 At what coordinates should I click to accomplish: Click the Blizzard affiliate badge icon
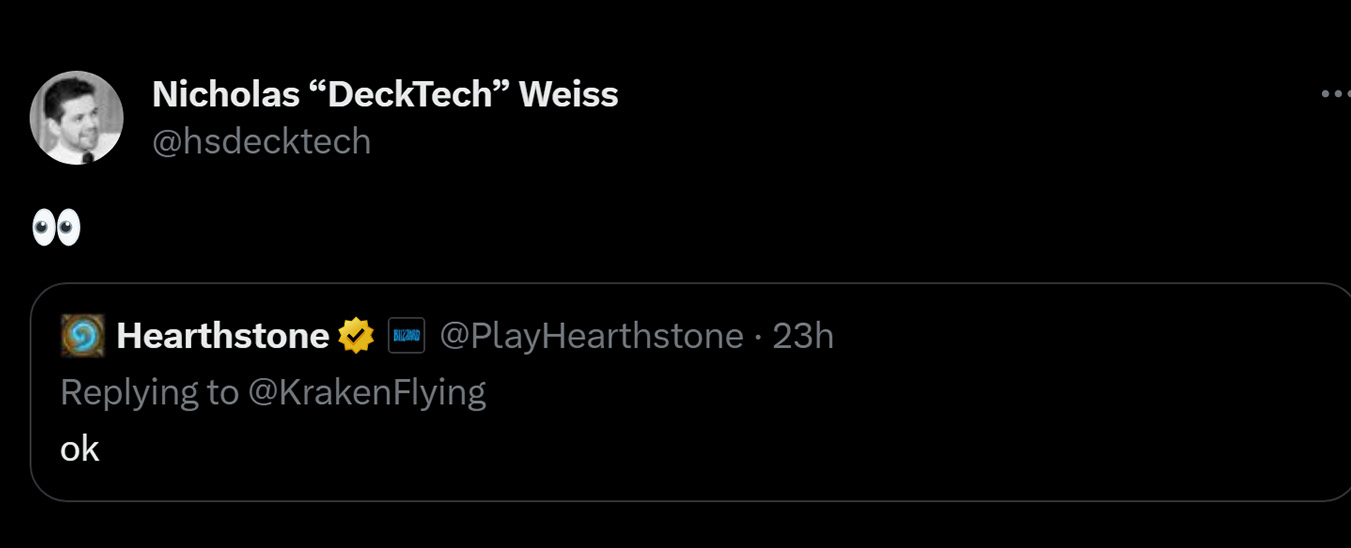tap(406, 336)
